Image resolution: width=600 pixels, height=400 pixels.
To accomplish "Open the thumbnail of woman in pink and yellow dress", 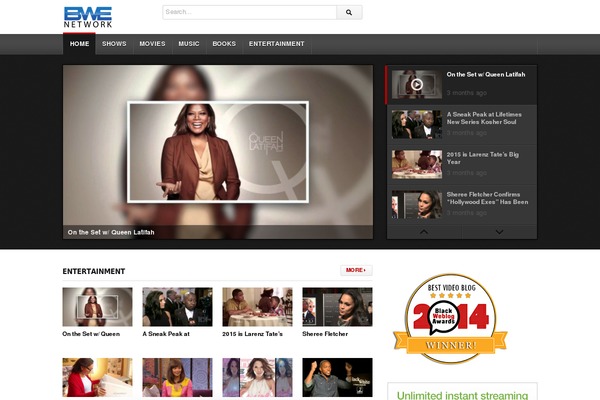I will point(177,377).
